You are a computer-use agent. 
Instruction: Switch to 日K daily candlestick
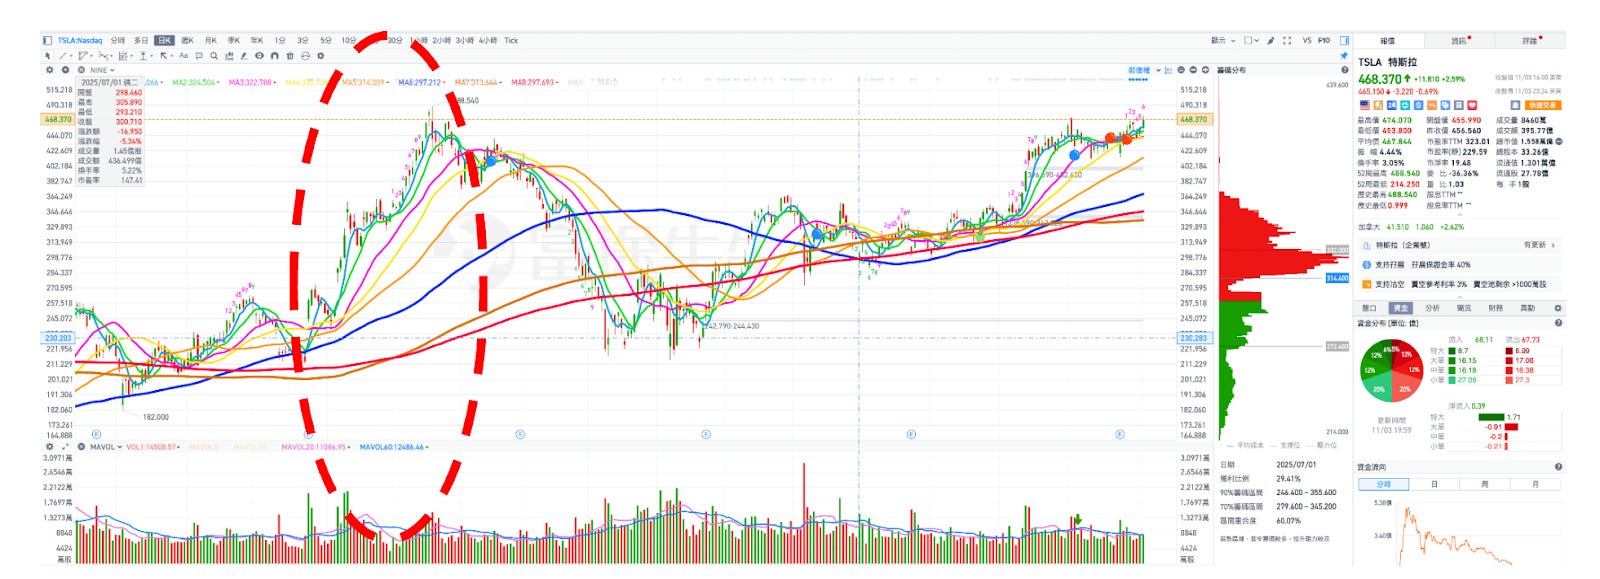pos(164,41)
